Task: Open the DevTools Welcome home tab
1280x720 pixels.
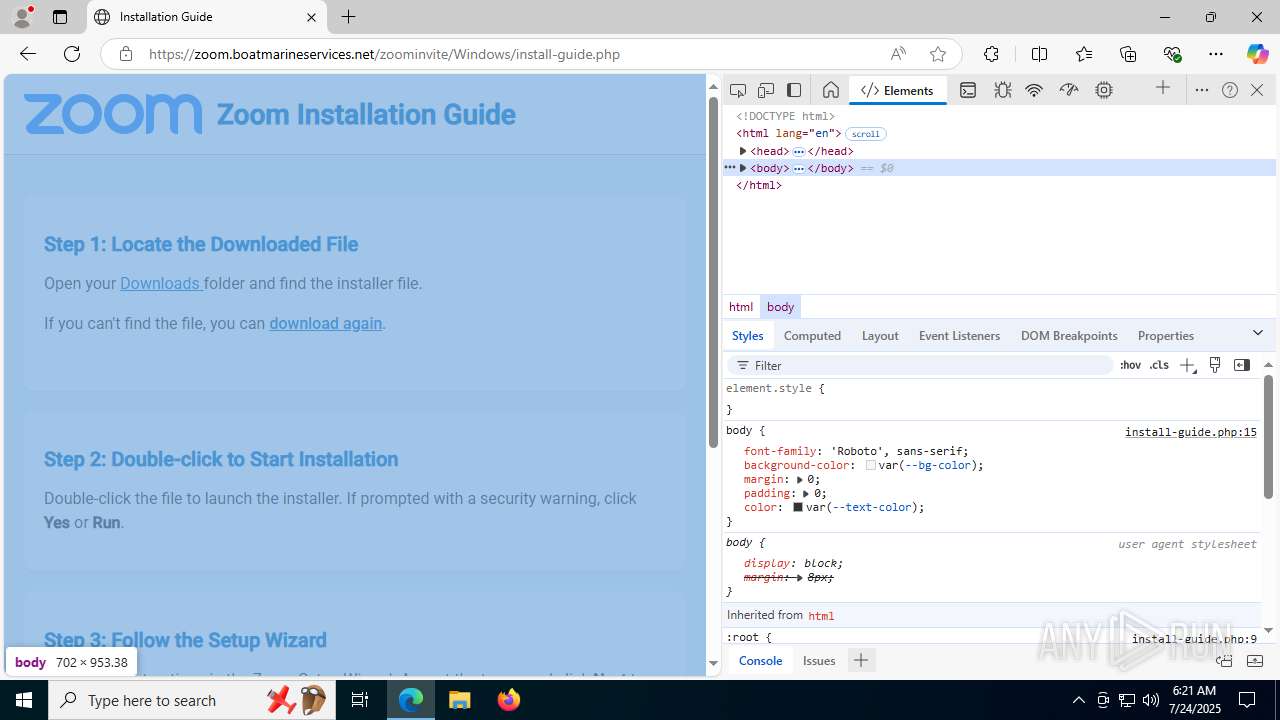Action: pos(830,90)
